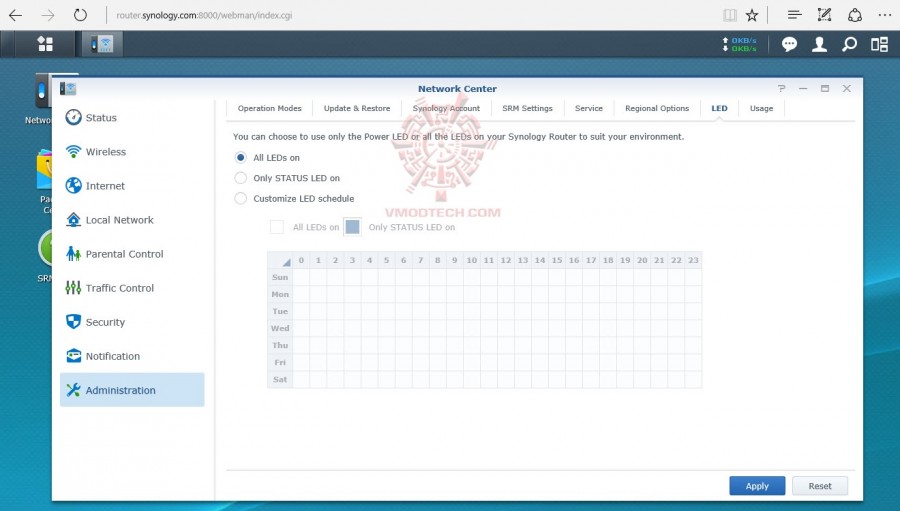Click the Wed row header in schedule
Screen dimensions: 900x511
280,328
